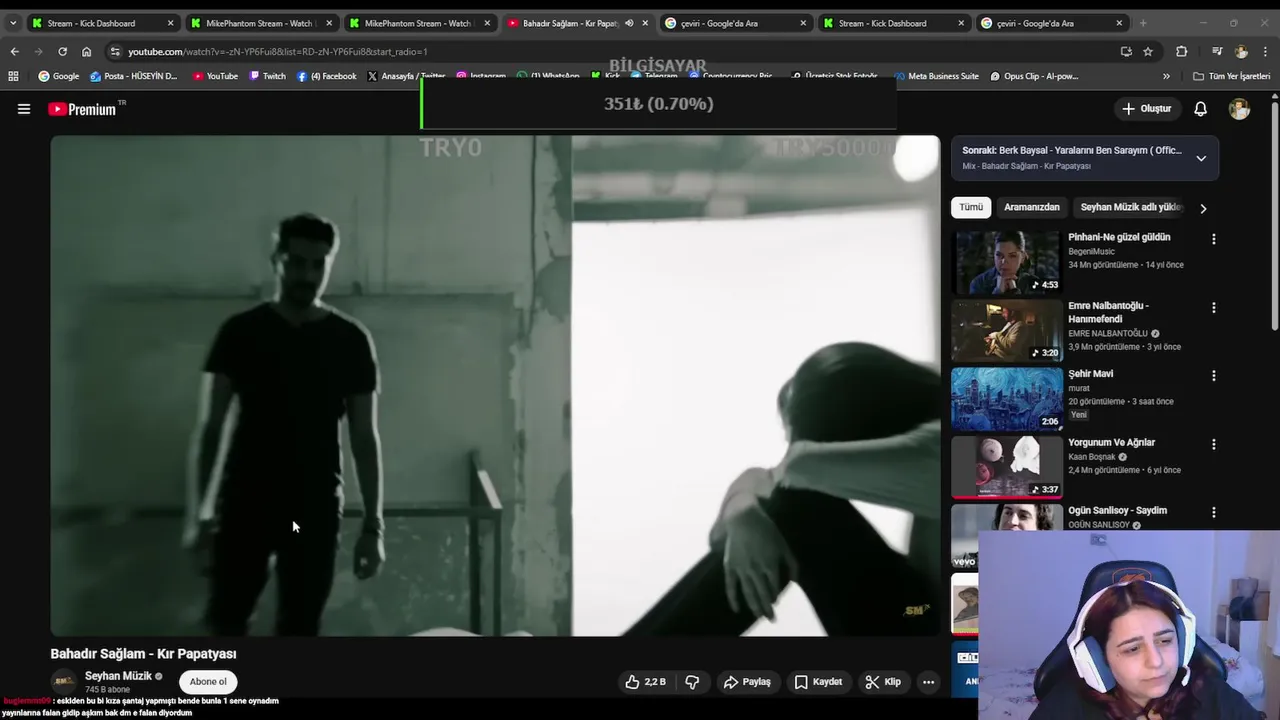Image resolution: width=1280 pixels, height=720 pixels.
Task: Dislike the Kır Papatyası video
Action: click(692, 682)
